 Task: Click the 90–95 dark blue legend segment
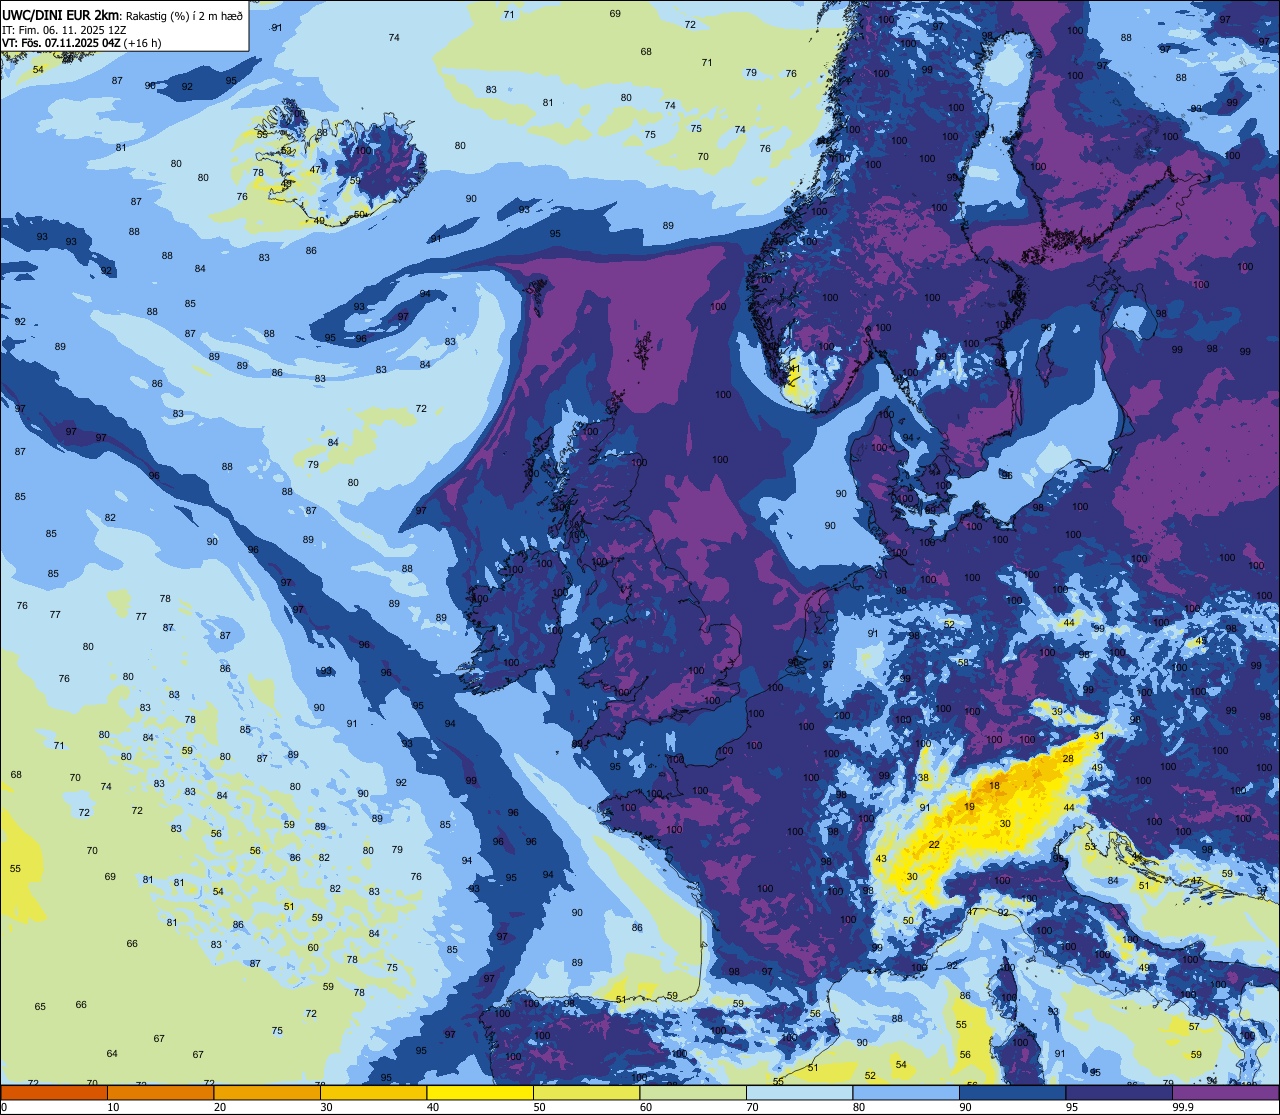click(x=1012, y=1093)
